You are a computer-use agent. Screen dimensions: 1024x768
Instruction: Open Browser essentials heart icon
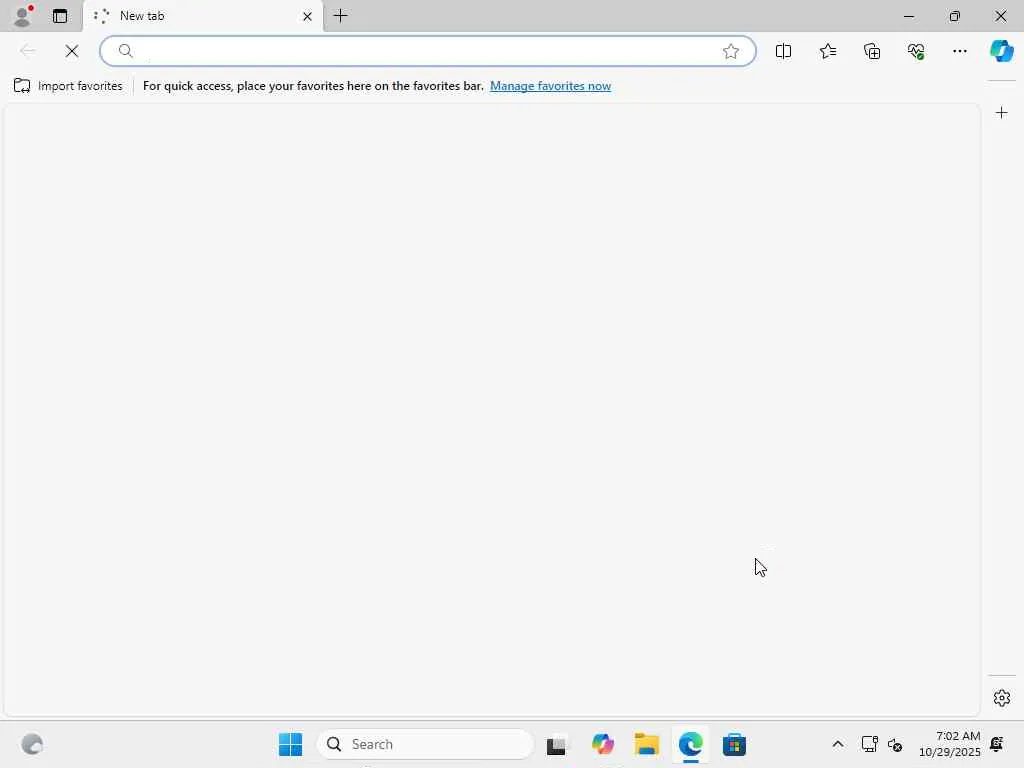pyautogui.click(x=916, y=51)
